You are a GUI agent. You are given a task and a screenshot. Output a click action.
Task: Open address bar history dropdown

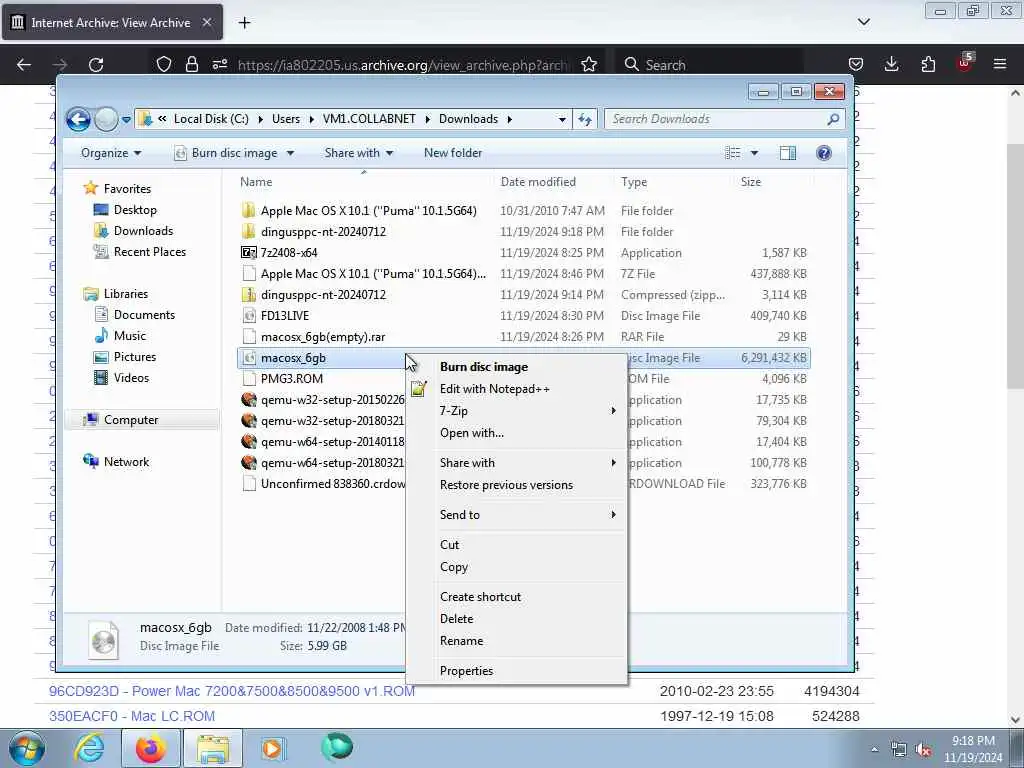coord(562,120)
